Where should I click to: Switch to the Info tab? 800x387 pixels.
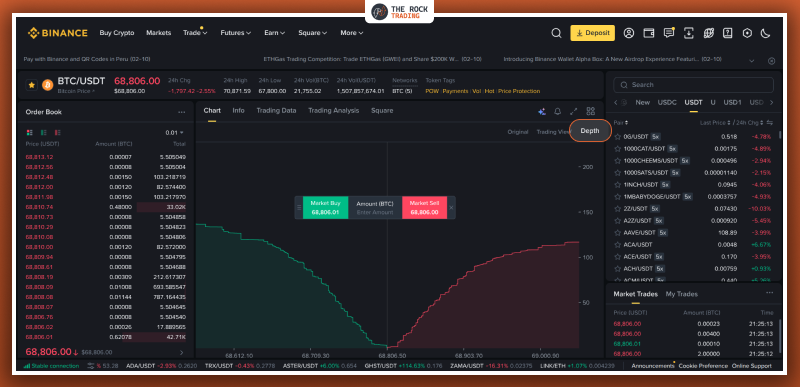click(x=238, y=111)
